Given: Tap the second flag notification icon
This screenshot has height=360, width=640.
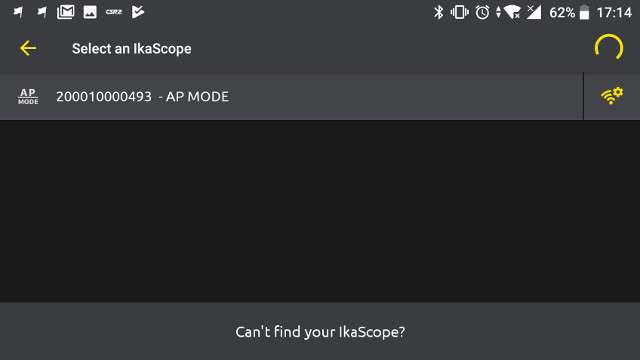Looking at the screenshot, I should click(x=42, y=12).
